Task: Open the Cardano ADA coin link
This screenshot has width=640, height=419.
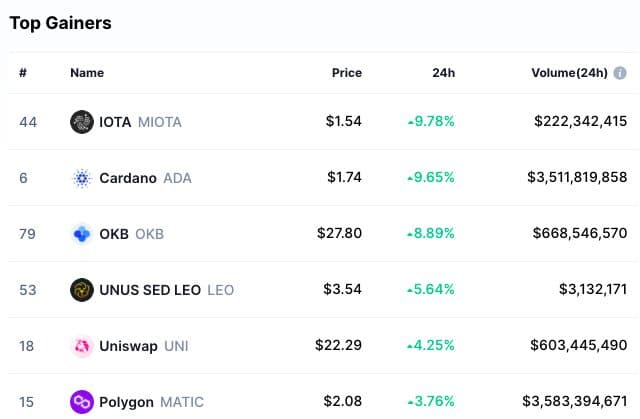Action: tap(145, 178)
